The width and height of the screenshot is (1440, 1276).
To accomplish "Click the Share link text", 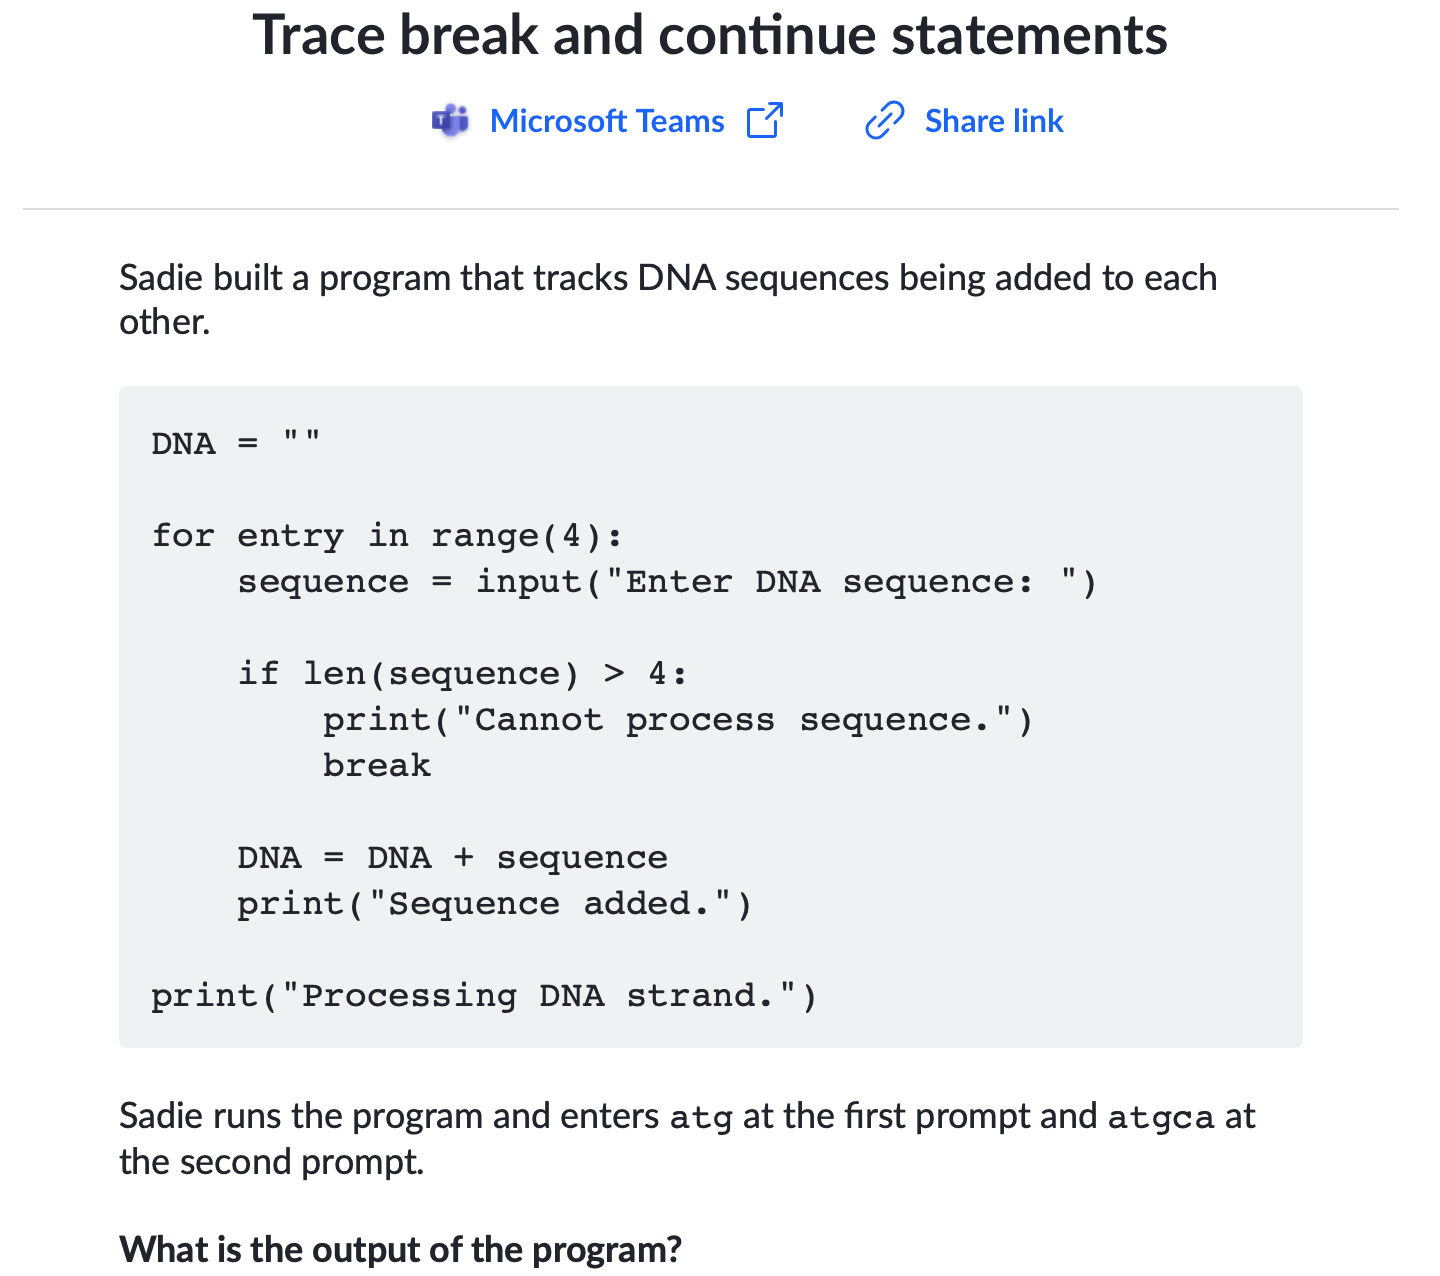I will 994,121.
